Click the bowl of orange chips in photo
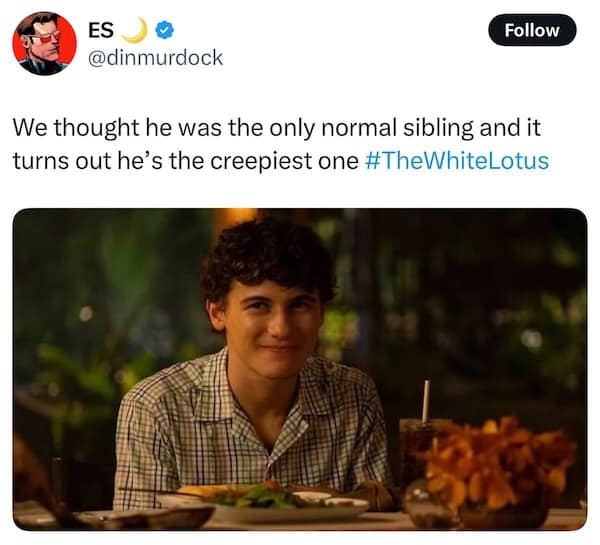The height and width of the screenshot is (545, 600). click(497, 471)
